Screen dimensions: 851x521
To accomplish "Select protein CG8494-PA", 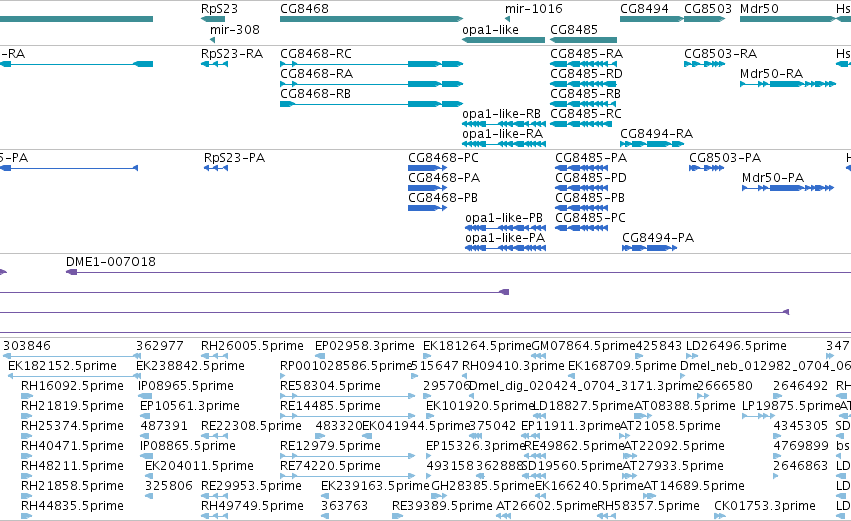I will pyautogui.click(x=658, y=238).
